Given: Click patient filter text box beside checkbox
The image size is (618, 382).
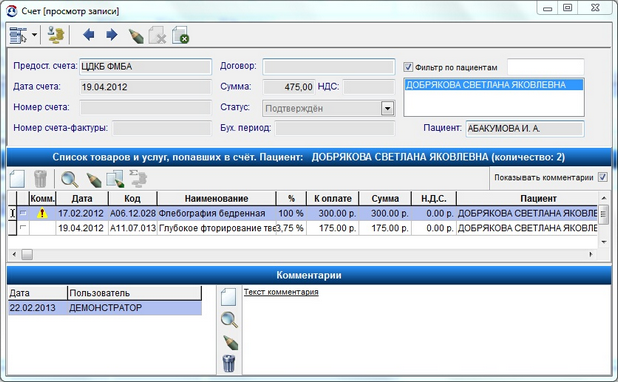Looking at the screenshot, I should tap(545, 67).
